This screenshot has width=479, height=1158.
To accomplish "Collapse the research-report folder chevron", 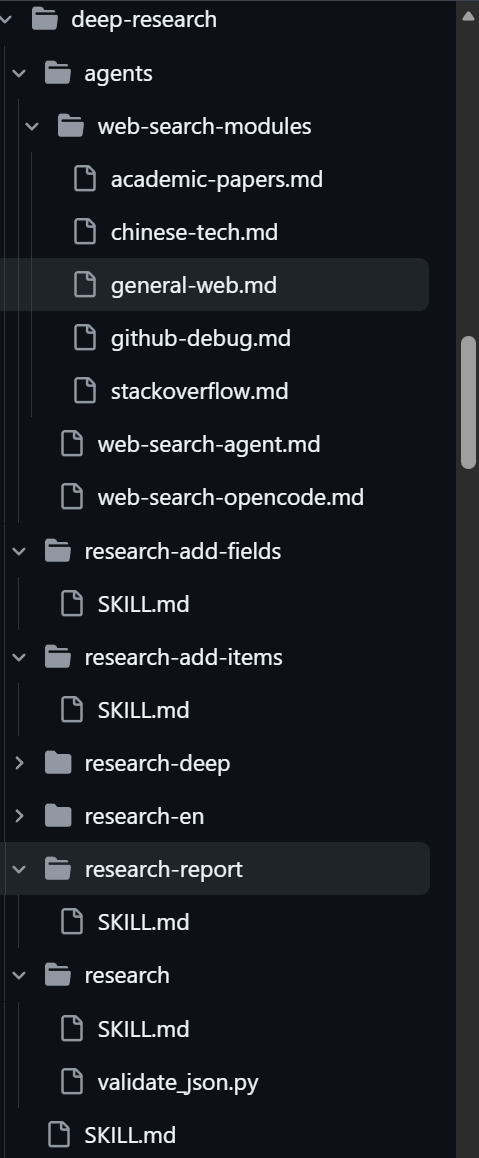I will click(x=19, y=869).
